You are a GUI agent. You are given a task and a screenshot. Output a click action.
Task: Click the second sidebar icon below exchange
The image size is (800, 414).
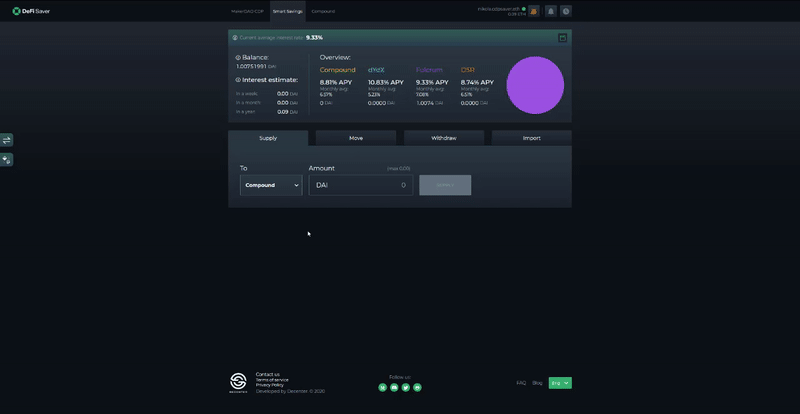tap(7, 160)
